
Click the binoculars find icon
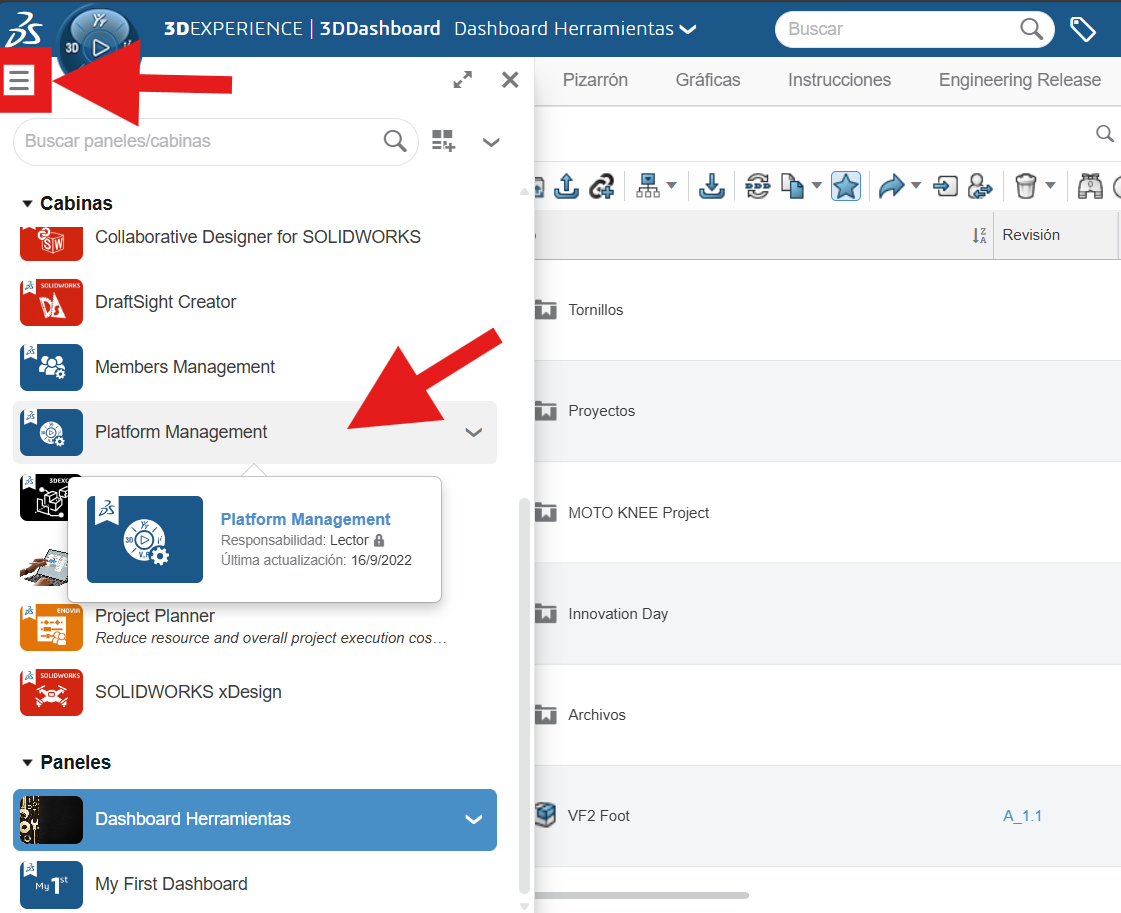click(1090, 186)
